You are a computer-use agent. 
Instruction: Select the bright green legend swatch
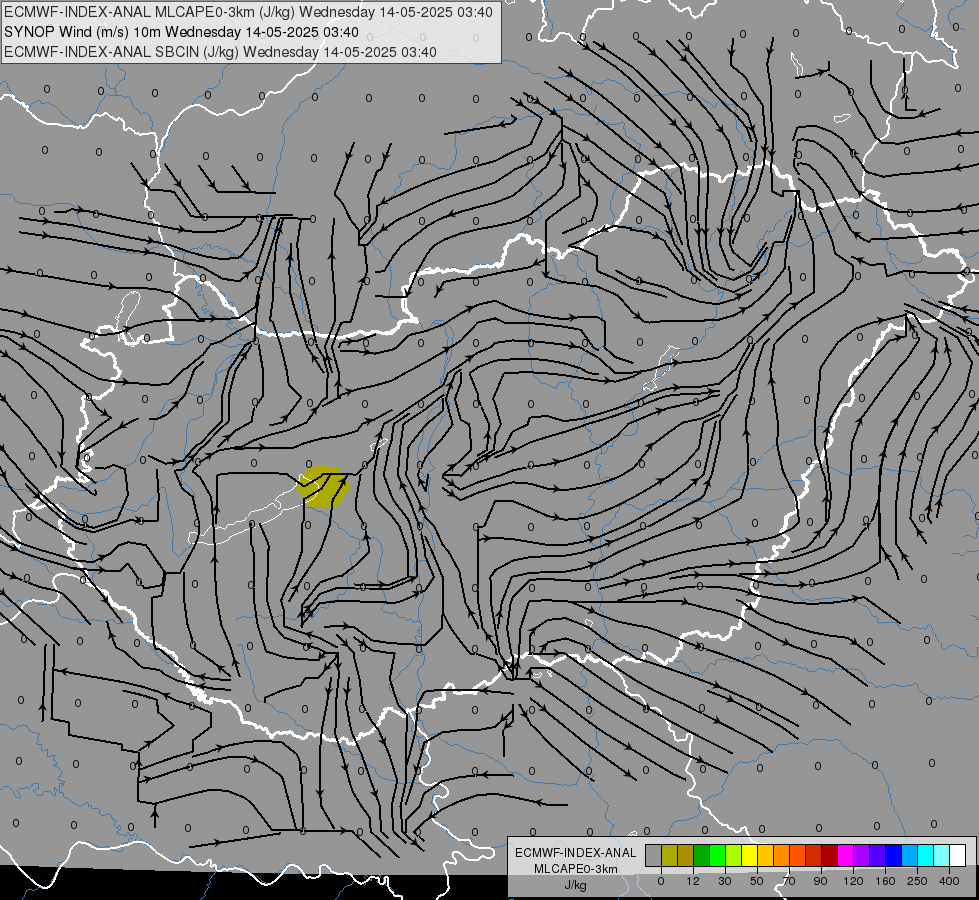pos(717,855)
